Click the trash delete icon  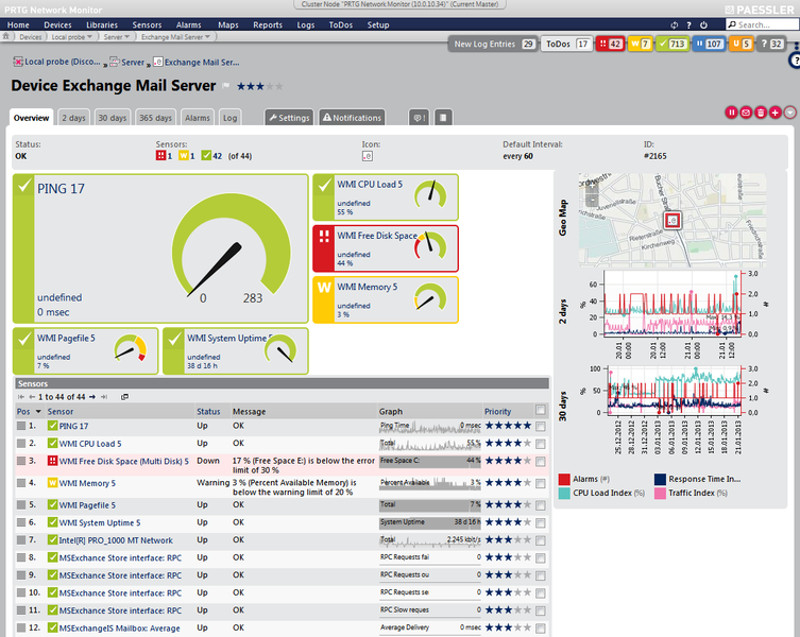(761, 113)
